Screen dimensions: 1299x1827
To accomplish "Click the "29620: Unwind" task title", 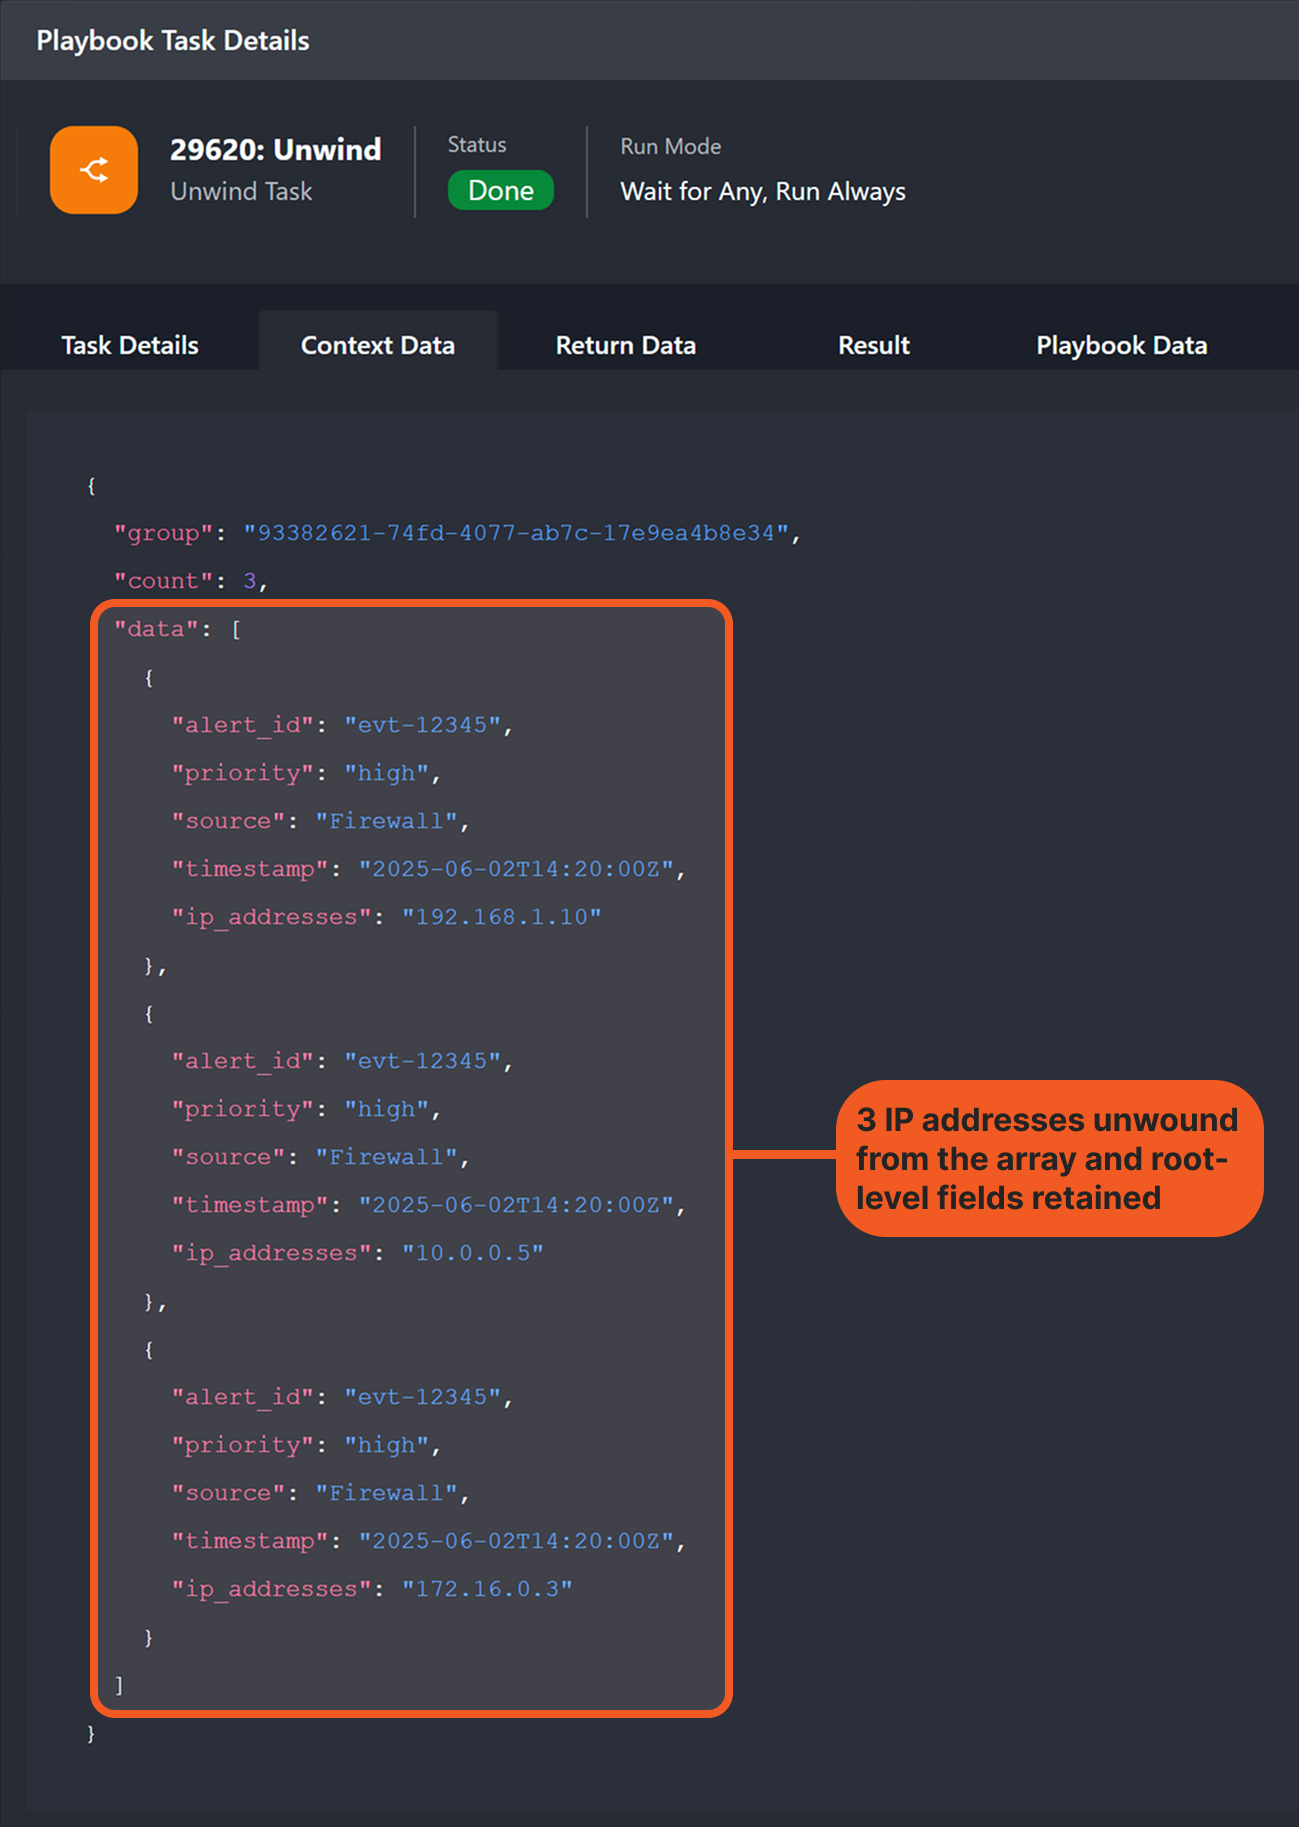I will (275, 149).
